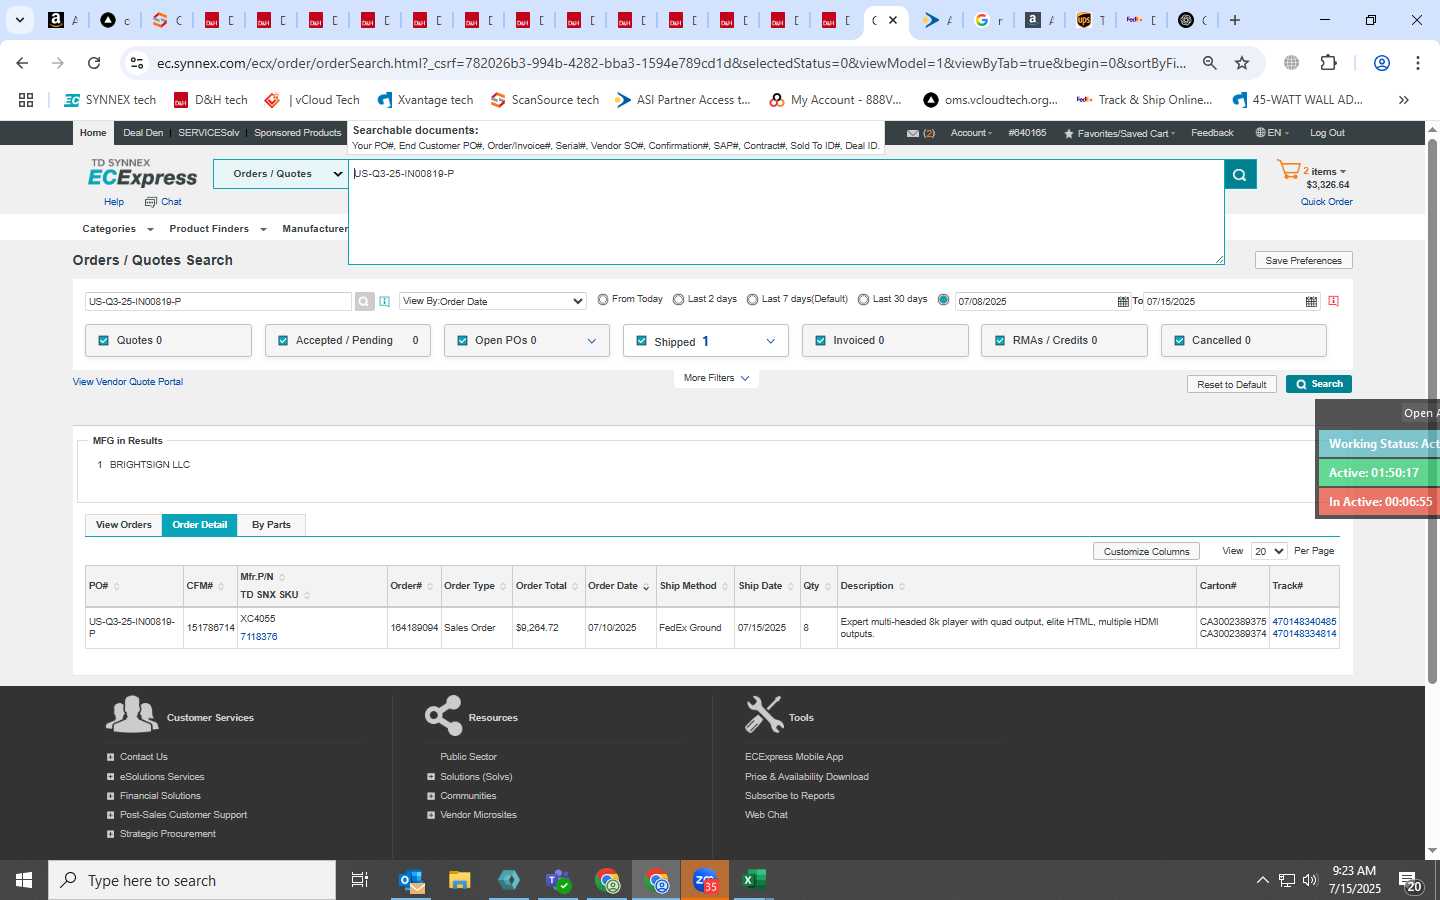This screenshot has height=900, width=1440.
Task: Uncheck the Accepted / Pending checkbox
Action: (x=283, y=340)
